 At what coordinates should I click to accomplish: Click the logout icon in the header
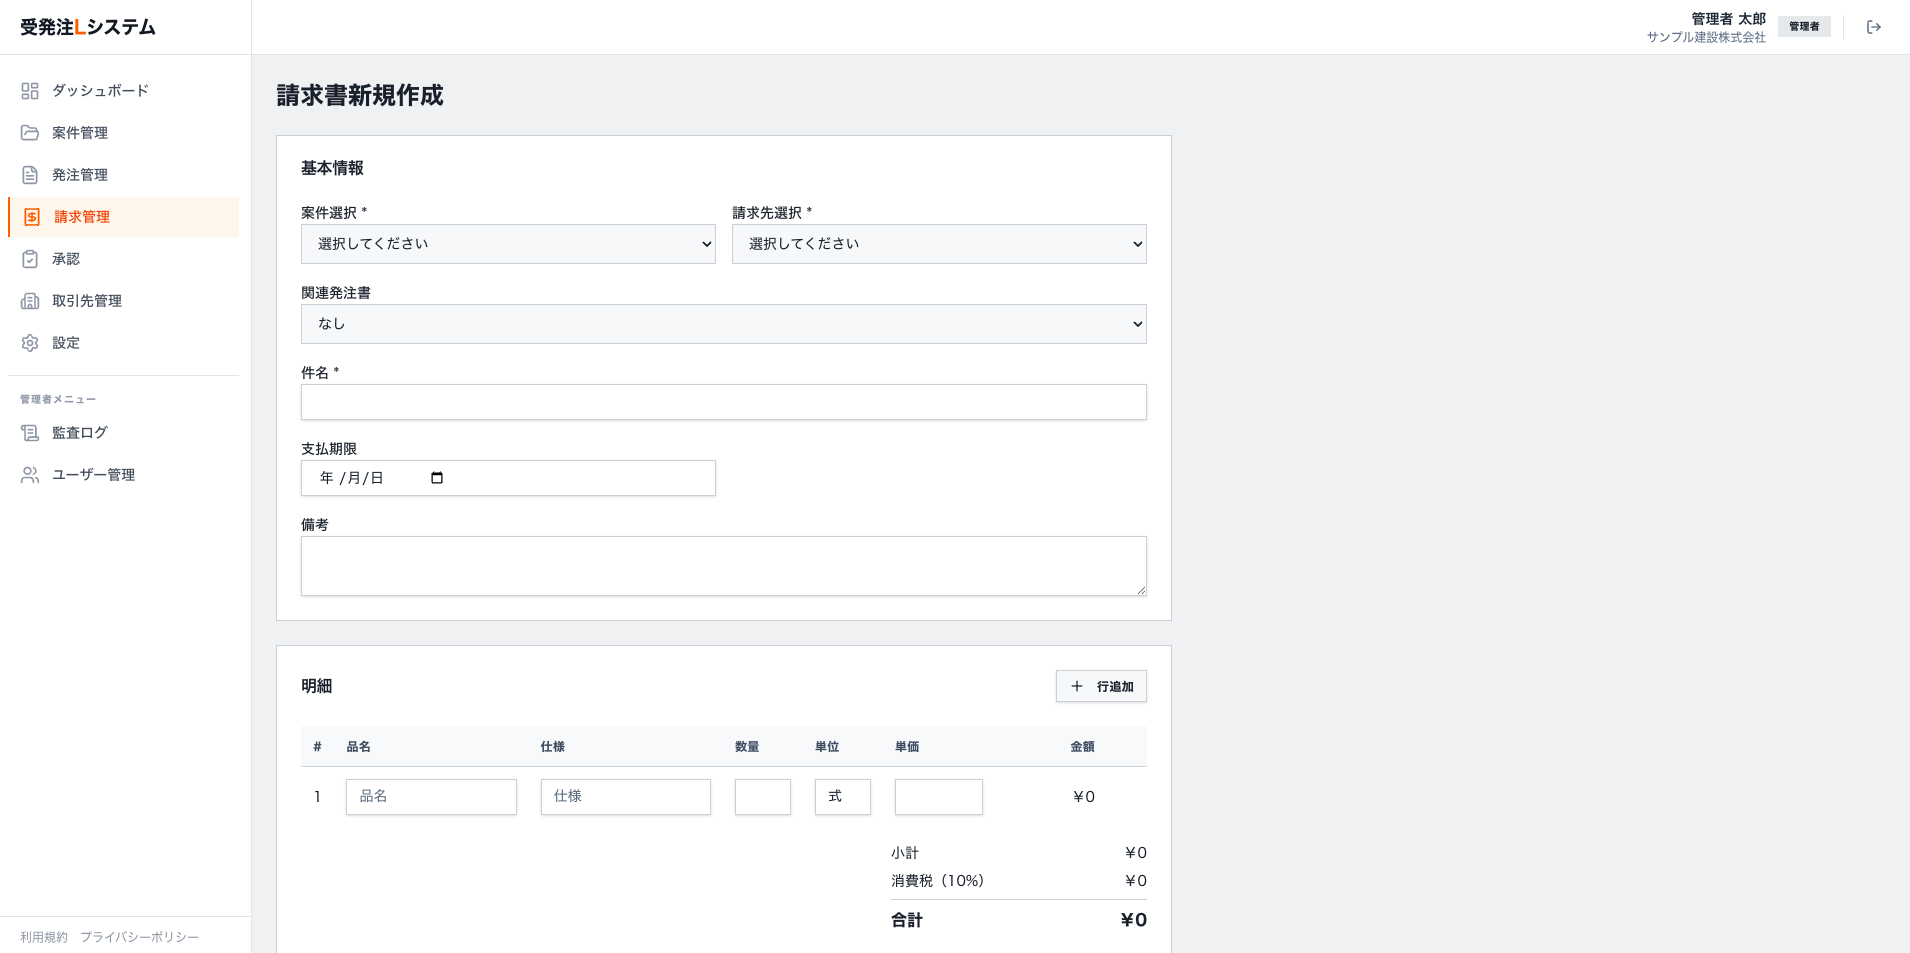click(x=1874, y=27)
